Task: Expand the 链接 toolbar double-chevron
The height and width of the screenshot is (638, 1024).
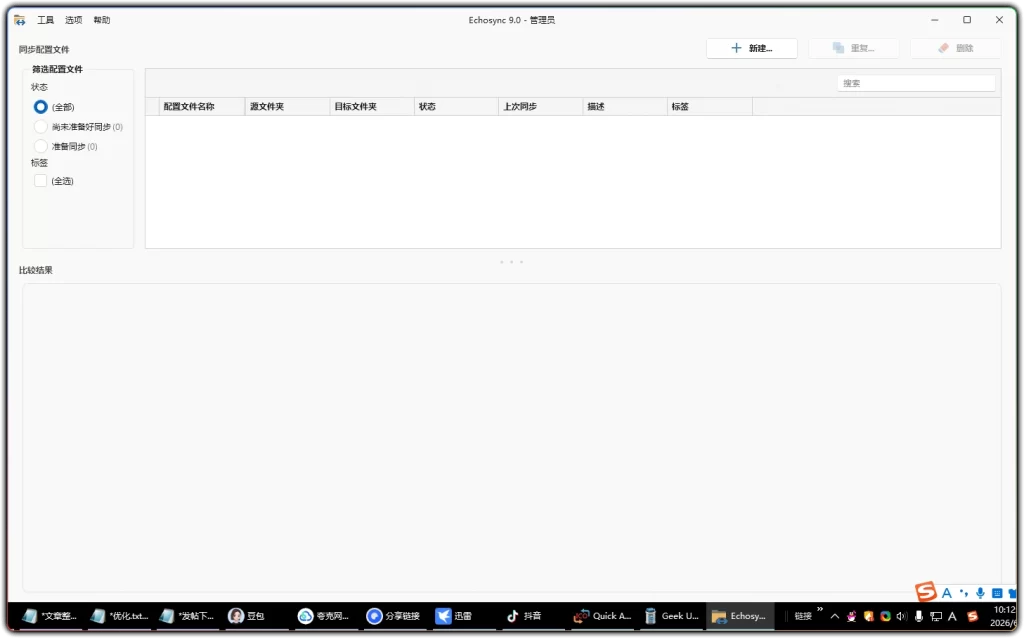Action: click(820, 609)
